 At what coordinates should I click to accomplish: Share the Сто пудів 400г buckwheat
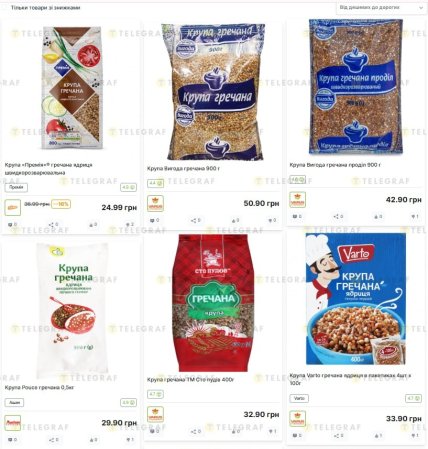(196, 431)
